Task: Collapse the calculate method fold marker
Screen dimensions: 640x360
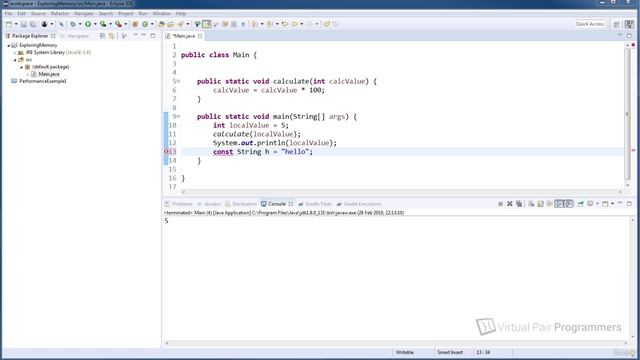Action: (x=178, y=81)
